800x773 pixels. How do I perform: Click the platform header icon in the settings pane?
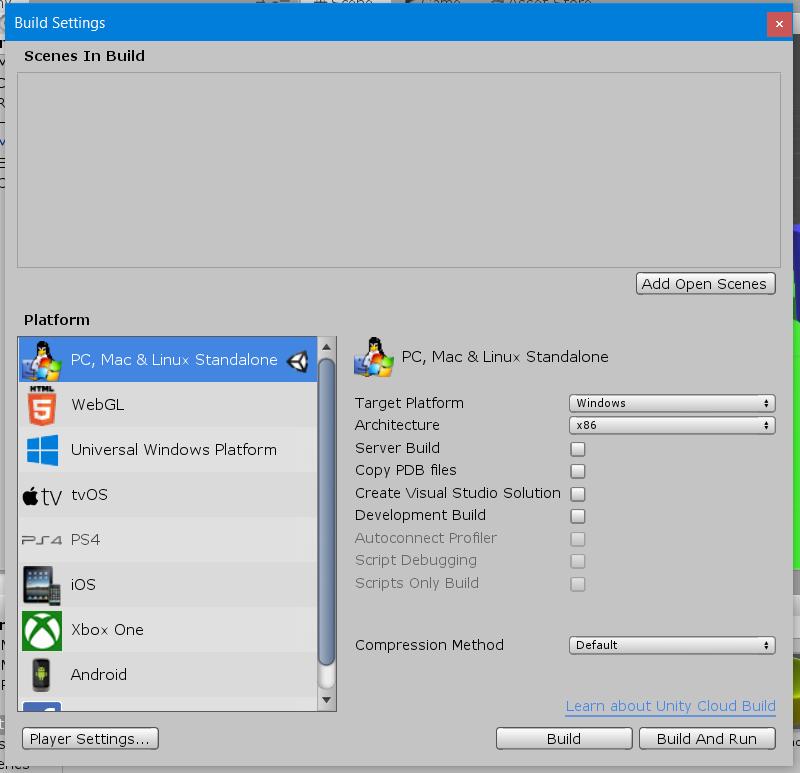(374, 357)
